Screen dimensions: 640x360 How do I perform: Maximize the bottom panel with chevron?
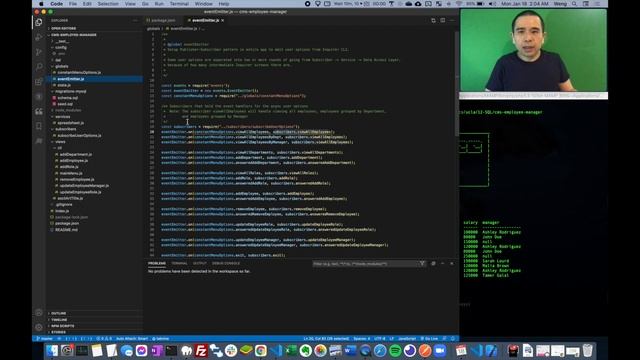(442, 264)
